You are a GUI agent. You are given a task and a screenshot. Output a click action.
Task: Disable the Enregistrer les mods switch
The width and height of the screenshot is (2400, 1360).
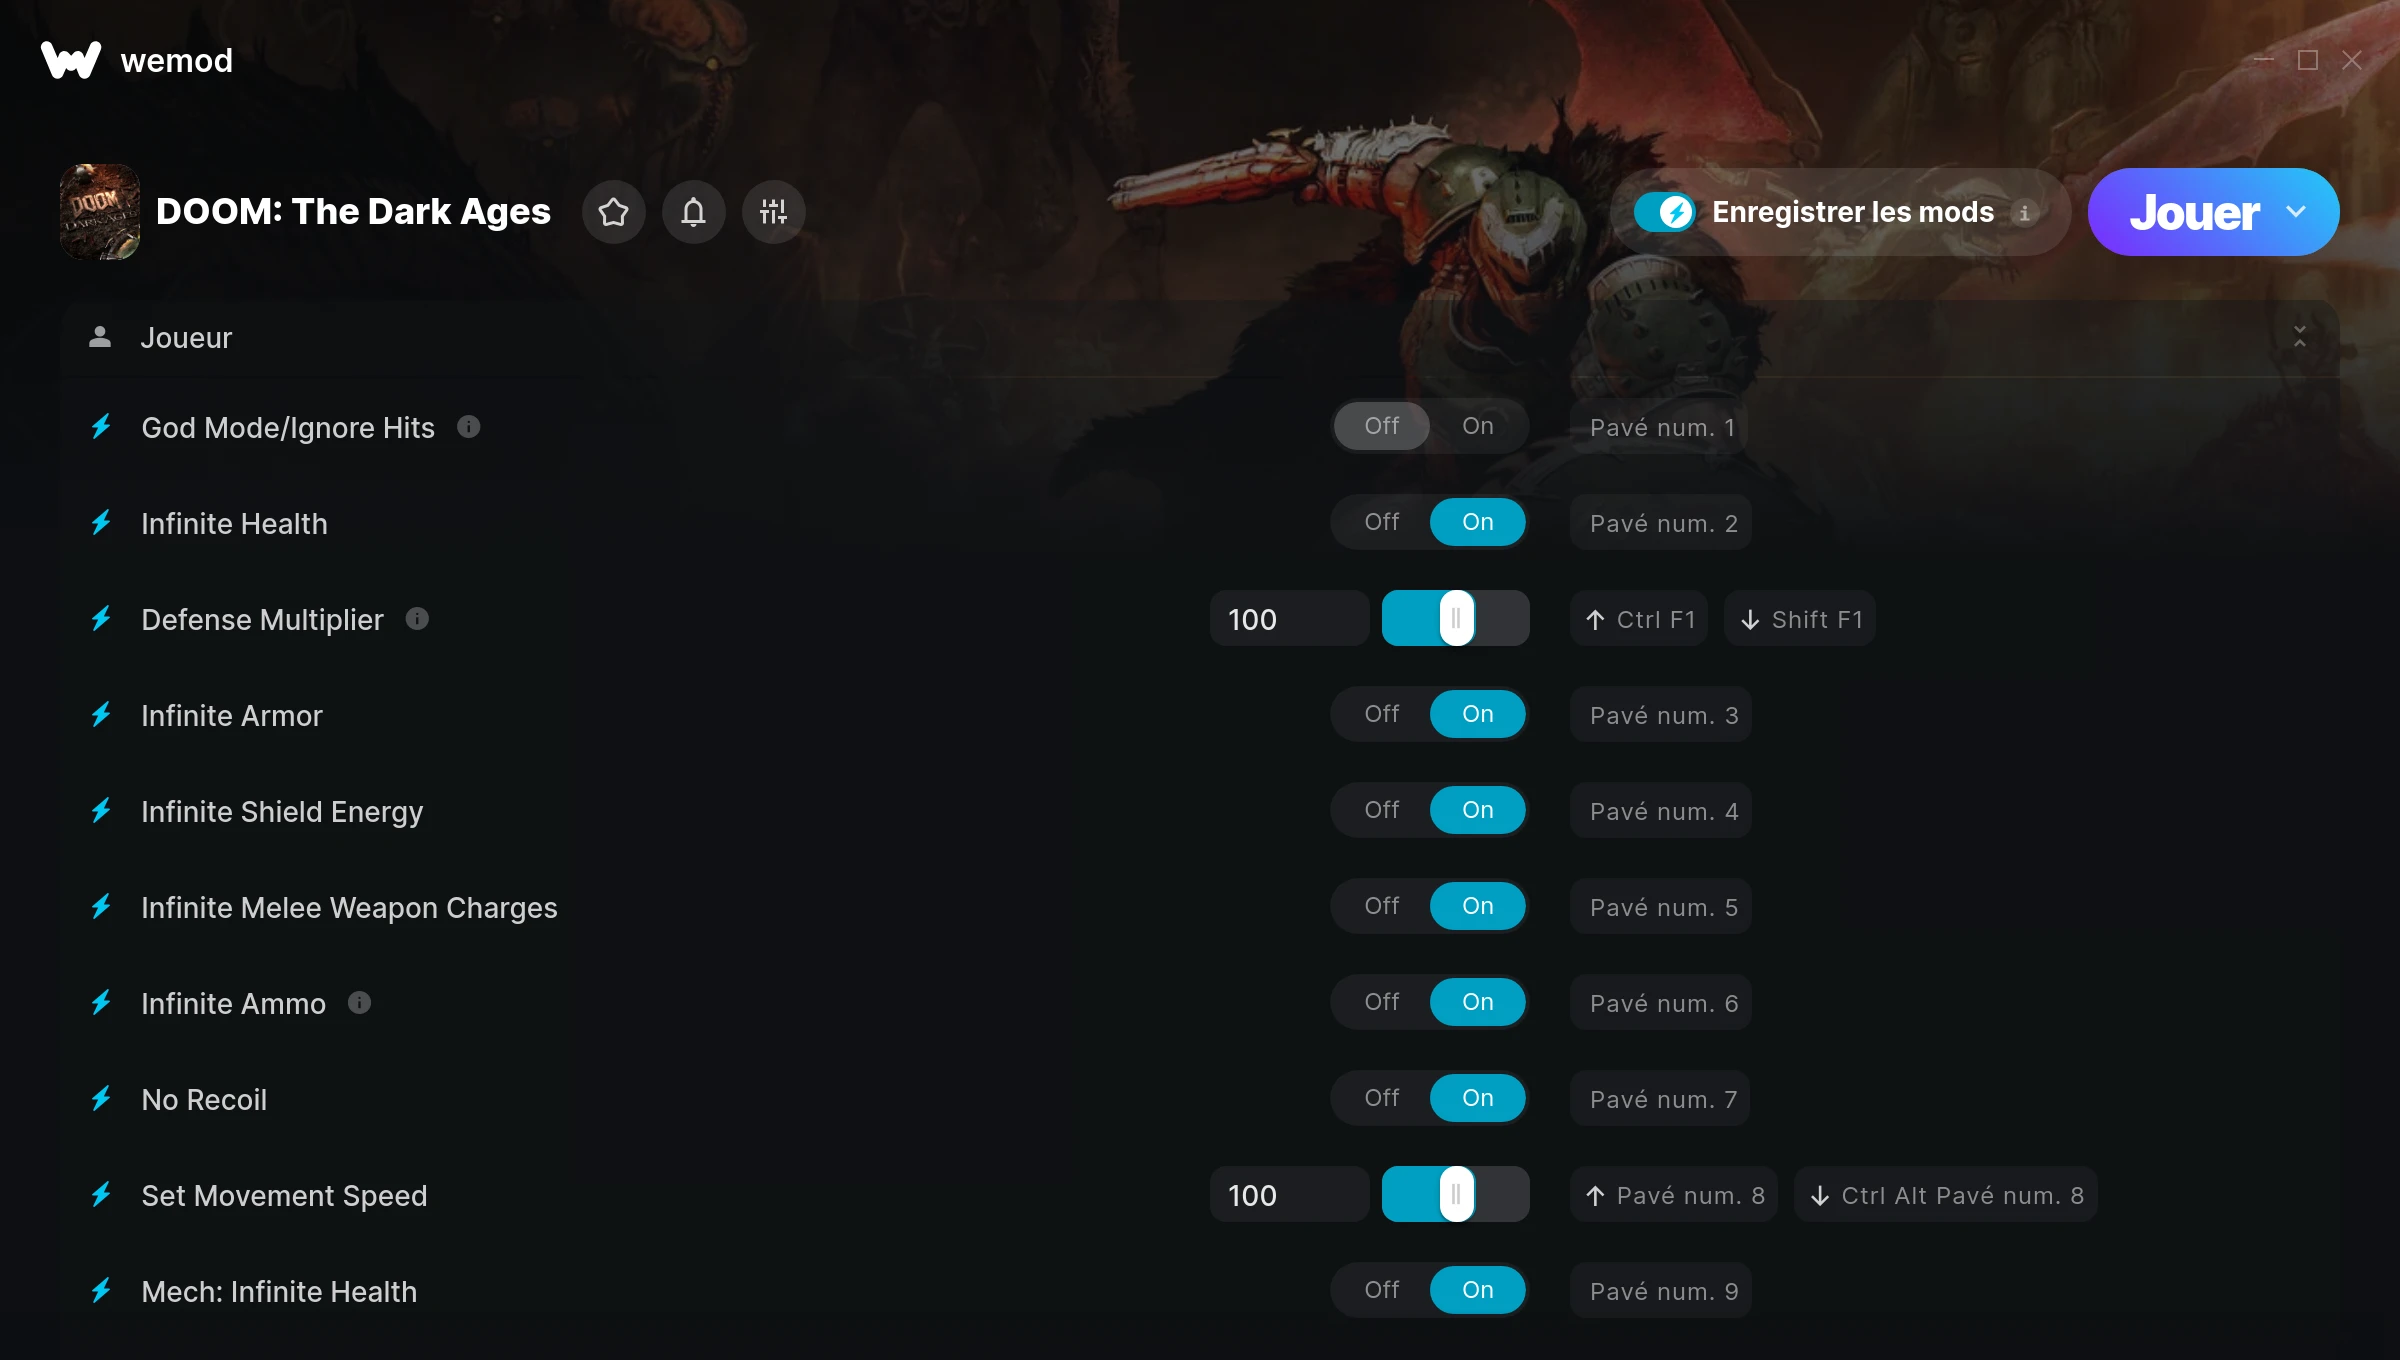click(x=1664, y=212)
